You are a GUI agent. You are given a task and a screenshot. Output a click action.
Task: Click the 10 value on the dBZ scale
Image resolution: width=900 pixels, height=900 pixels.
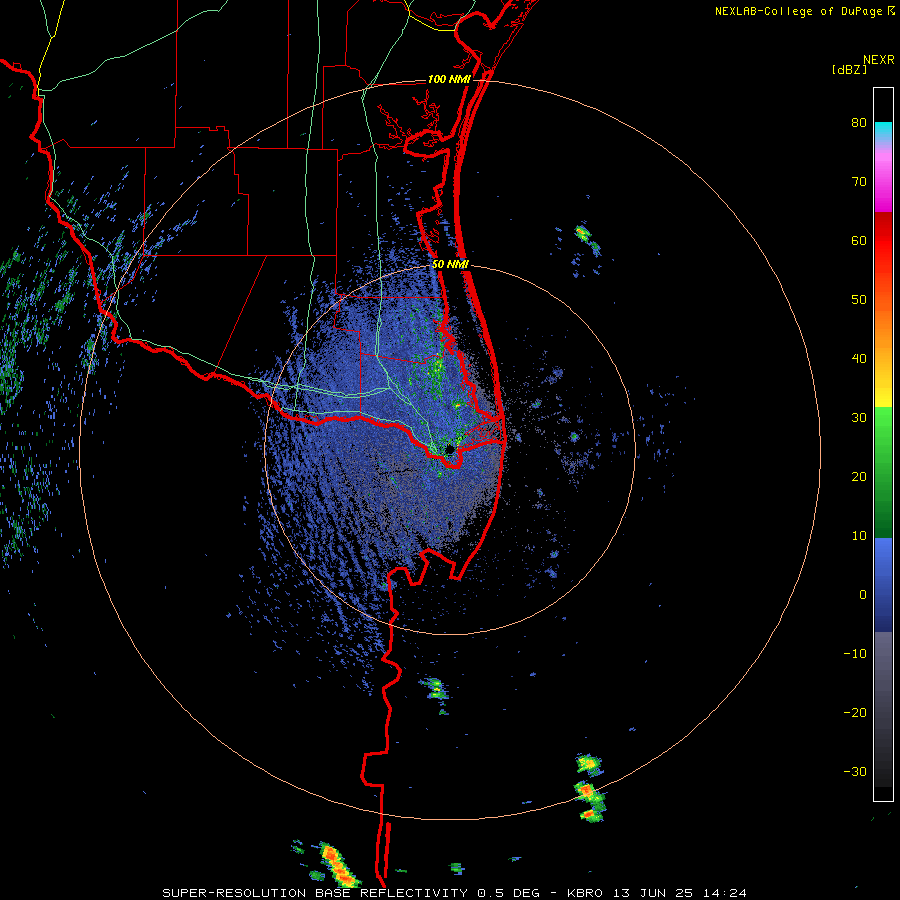click(x=859, y=536)
